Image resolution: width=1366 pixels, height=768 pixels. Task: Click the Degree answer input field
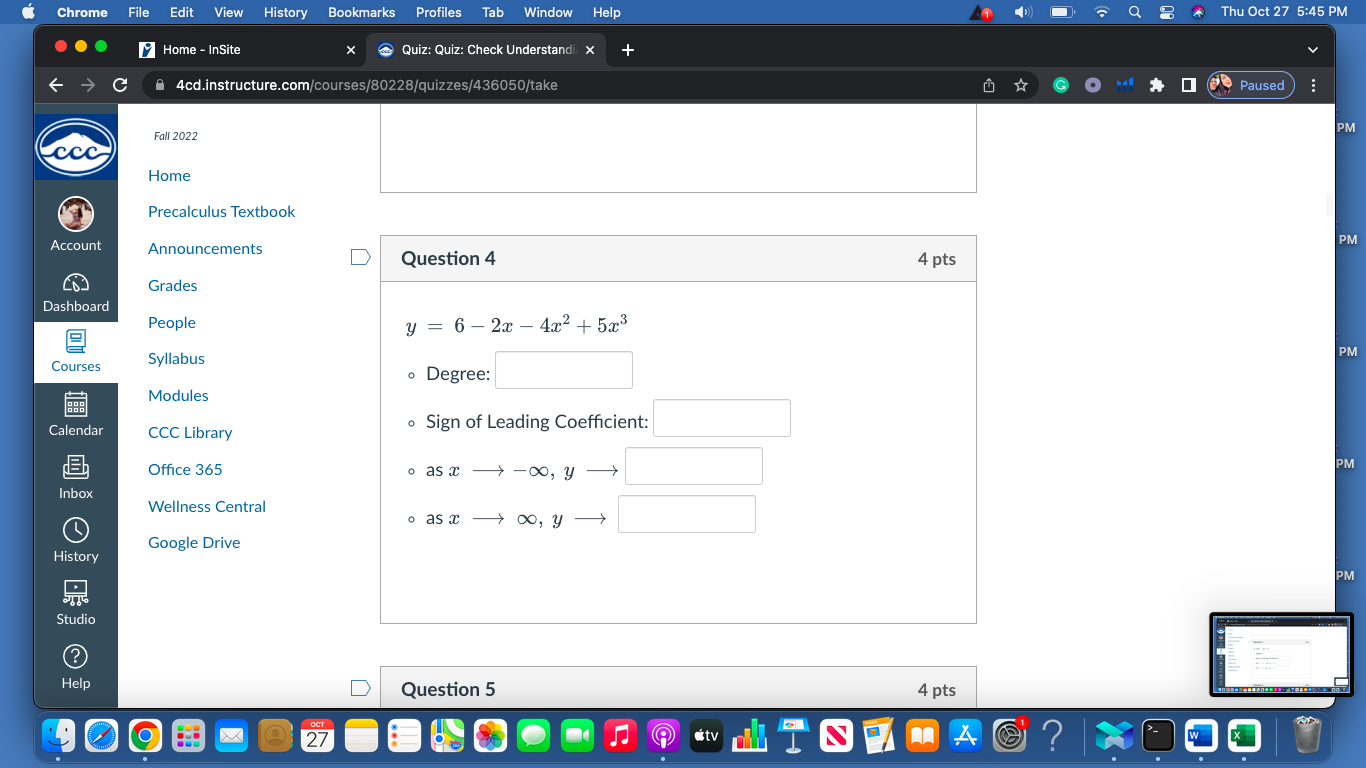(563, 370)
